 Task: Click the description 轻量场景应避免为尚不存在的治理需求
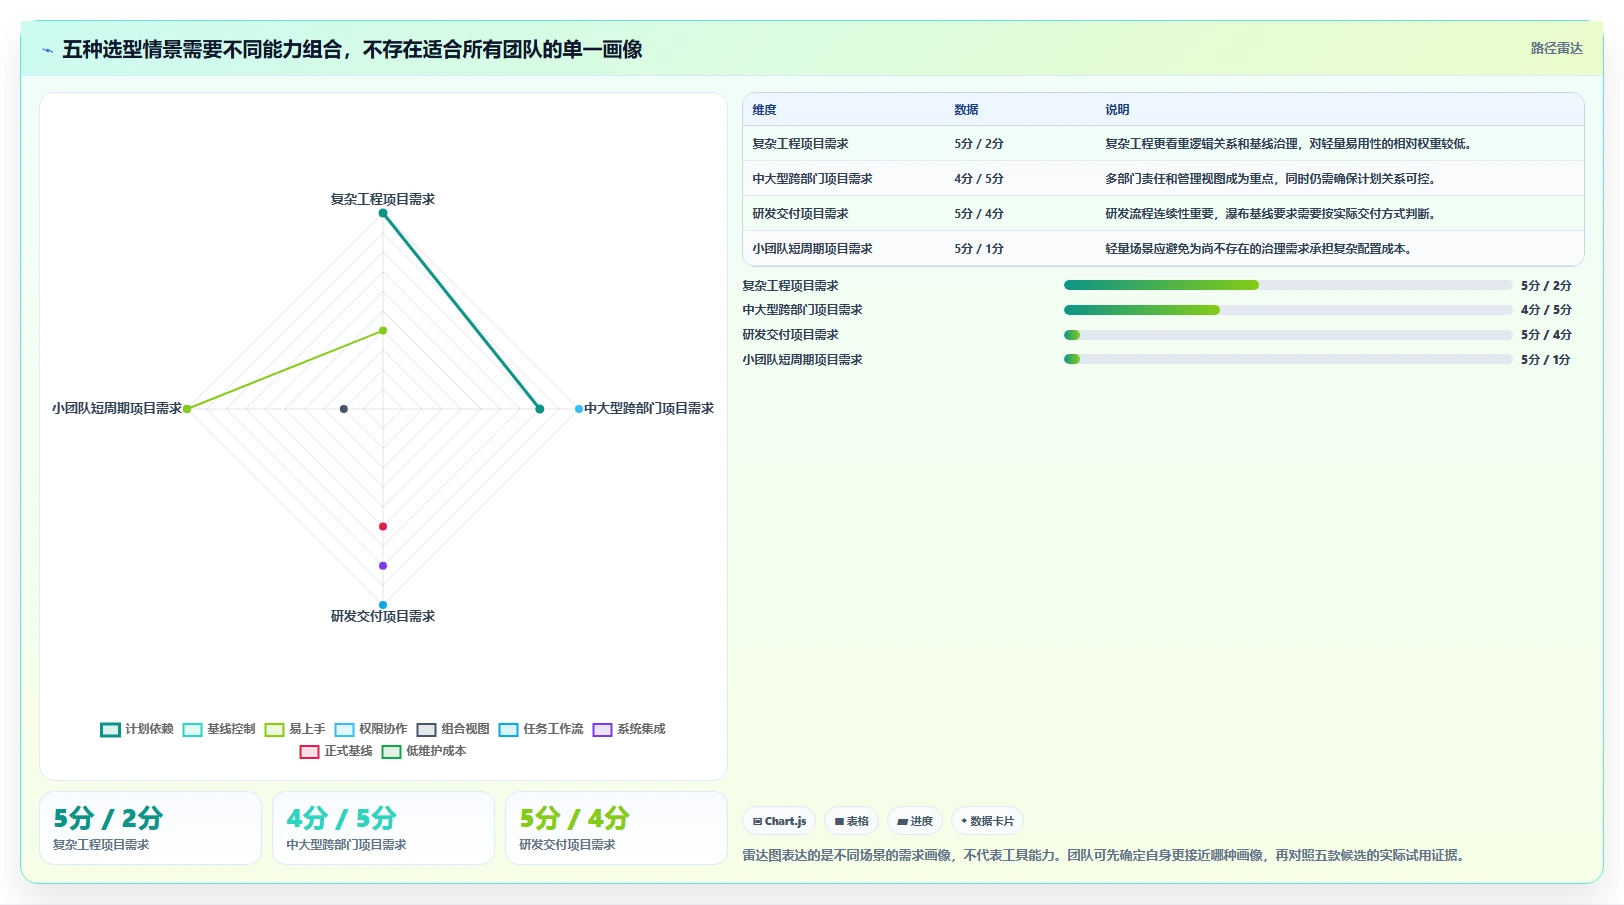[x=1258, y=249]
